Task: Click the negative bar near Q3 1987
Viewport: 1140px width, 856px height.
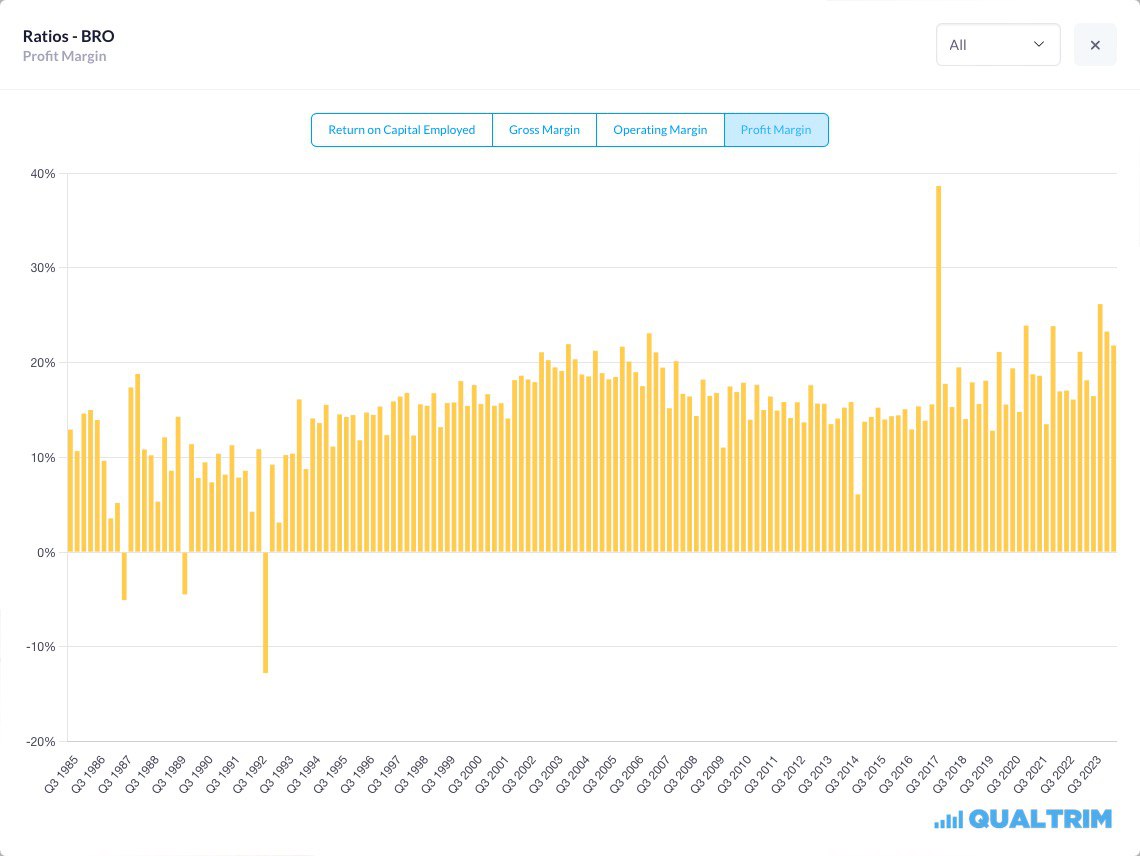Action: 124,575
